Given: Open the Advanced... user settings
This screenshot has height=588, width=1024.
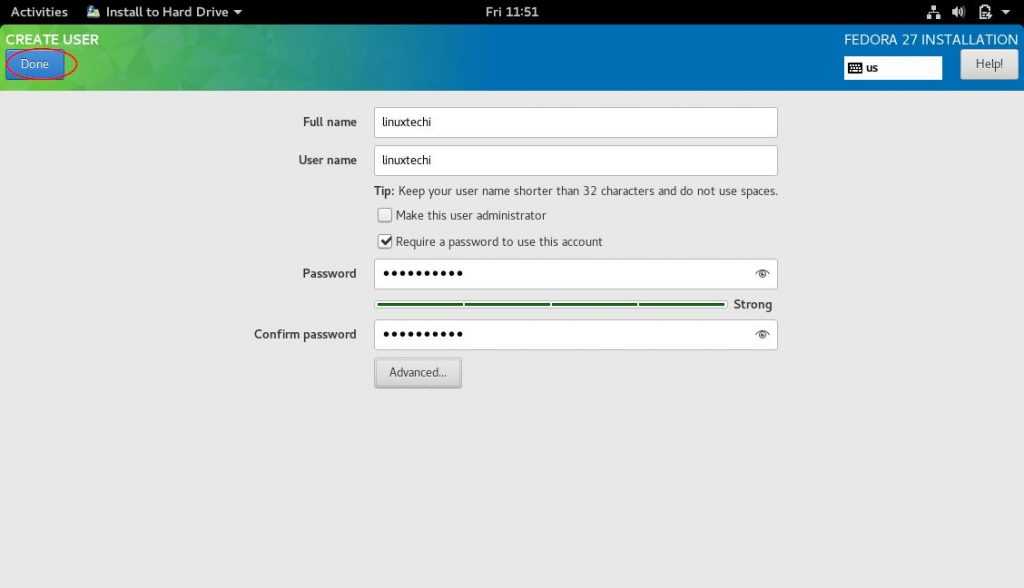Looking at the screenshot, I should (418, 372).
